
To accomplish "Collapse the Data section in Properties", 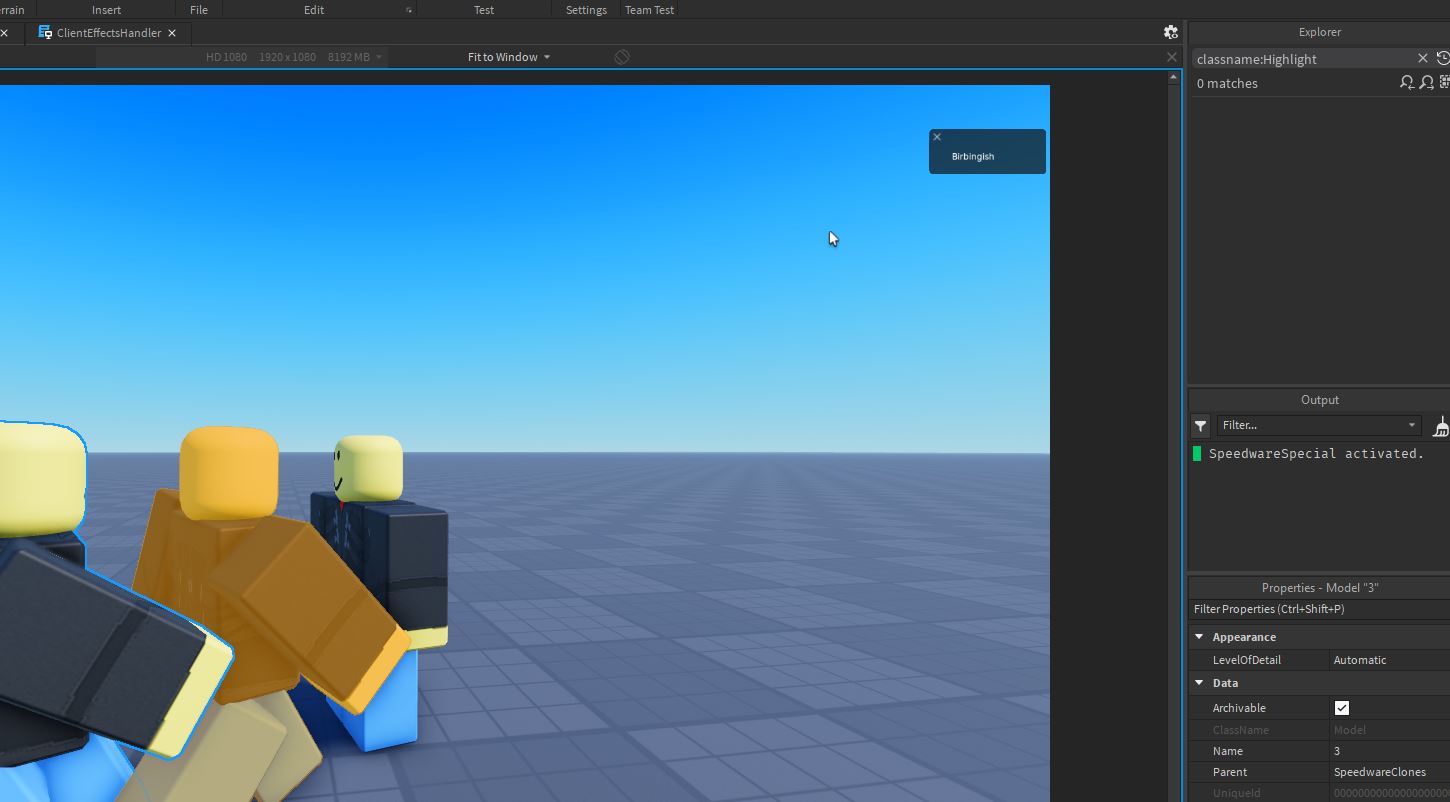I will [1199, 683].
